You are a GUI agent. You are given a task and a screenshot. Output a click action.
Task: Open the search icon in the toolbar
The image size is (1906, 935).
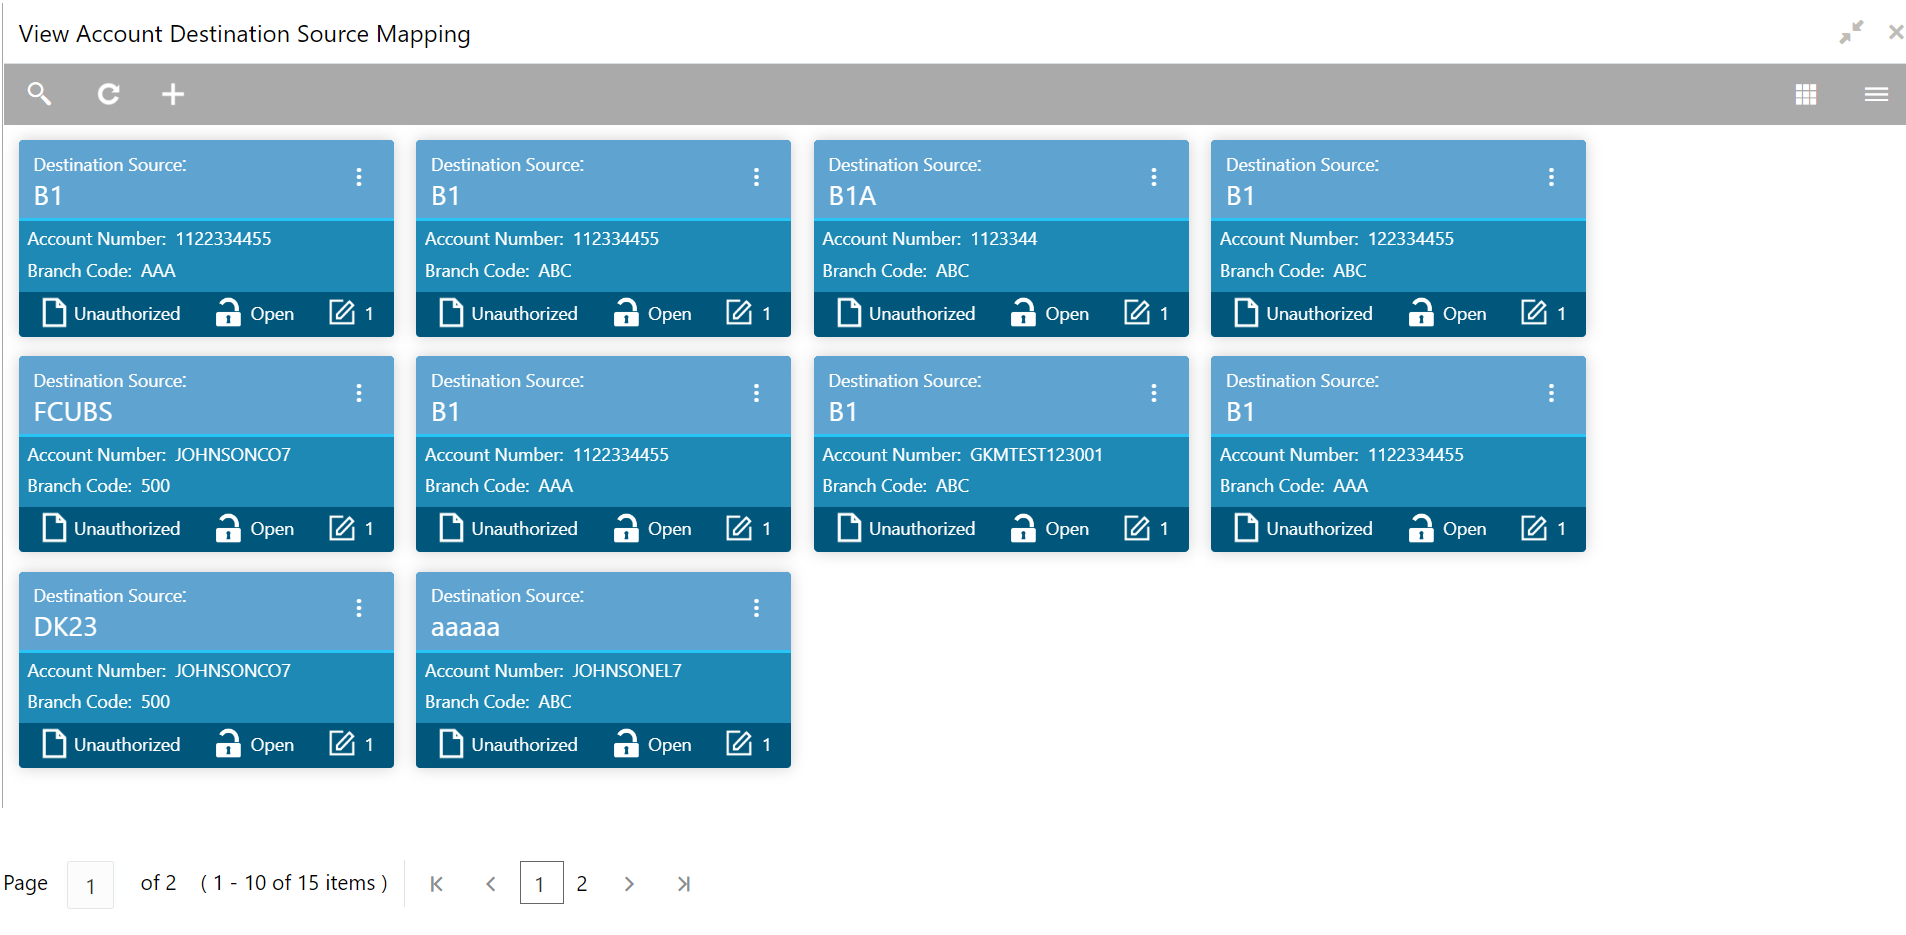click(x=39, y=94)
